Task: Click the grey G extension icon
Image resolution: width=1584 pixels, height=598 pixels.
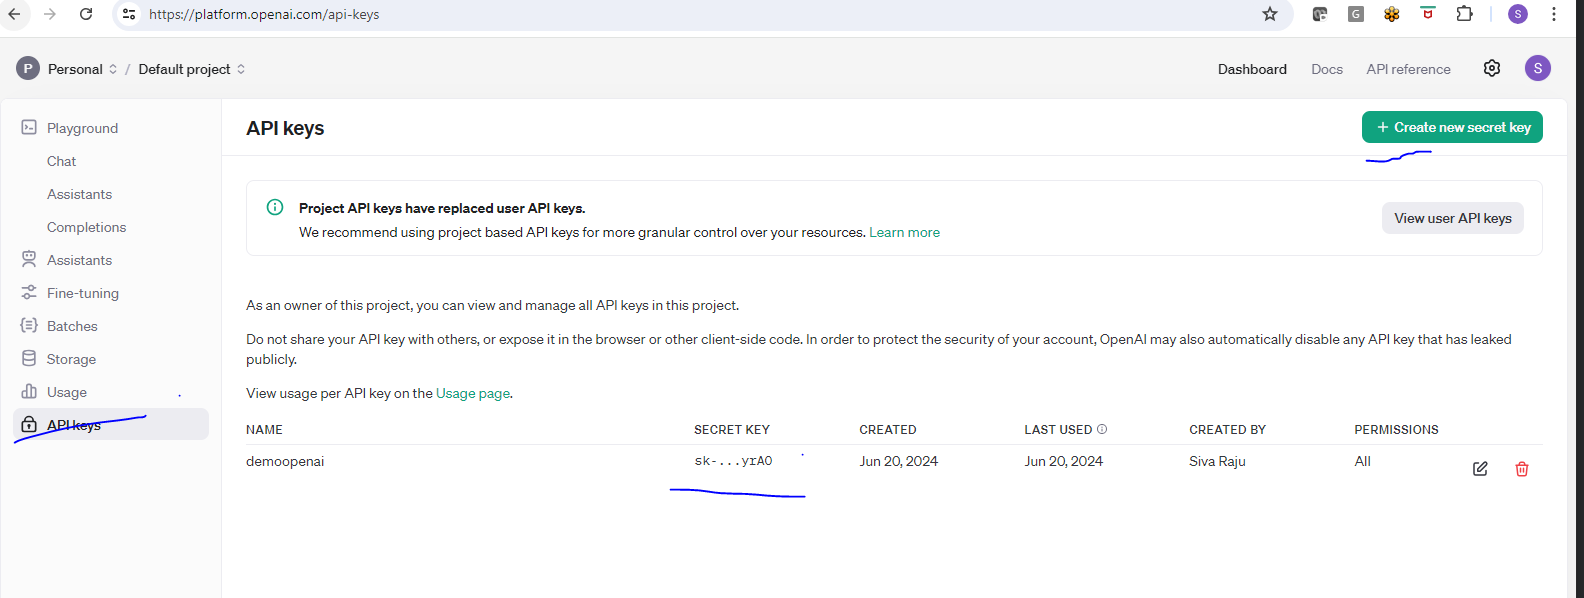Action: click(1356, 14)
